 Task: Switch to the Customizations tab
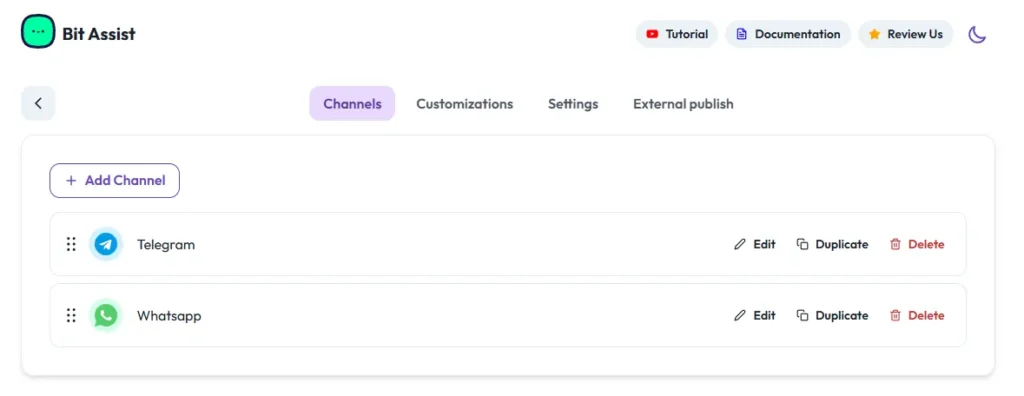tap(464, 104)
